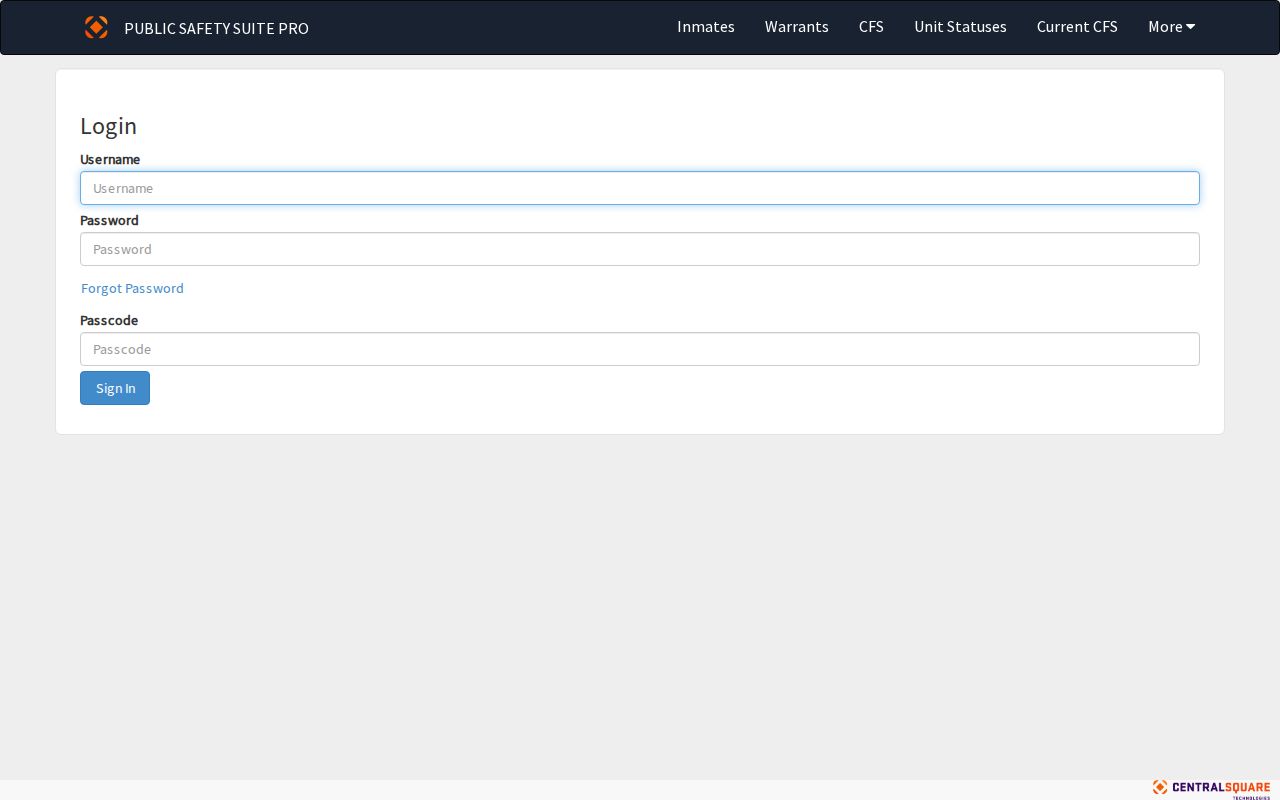
Task: Click the Username field label
Action: [110, 159]
